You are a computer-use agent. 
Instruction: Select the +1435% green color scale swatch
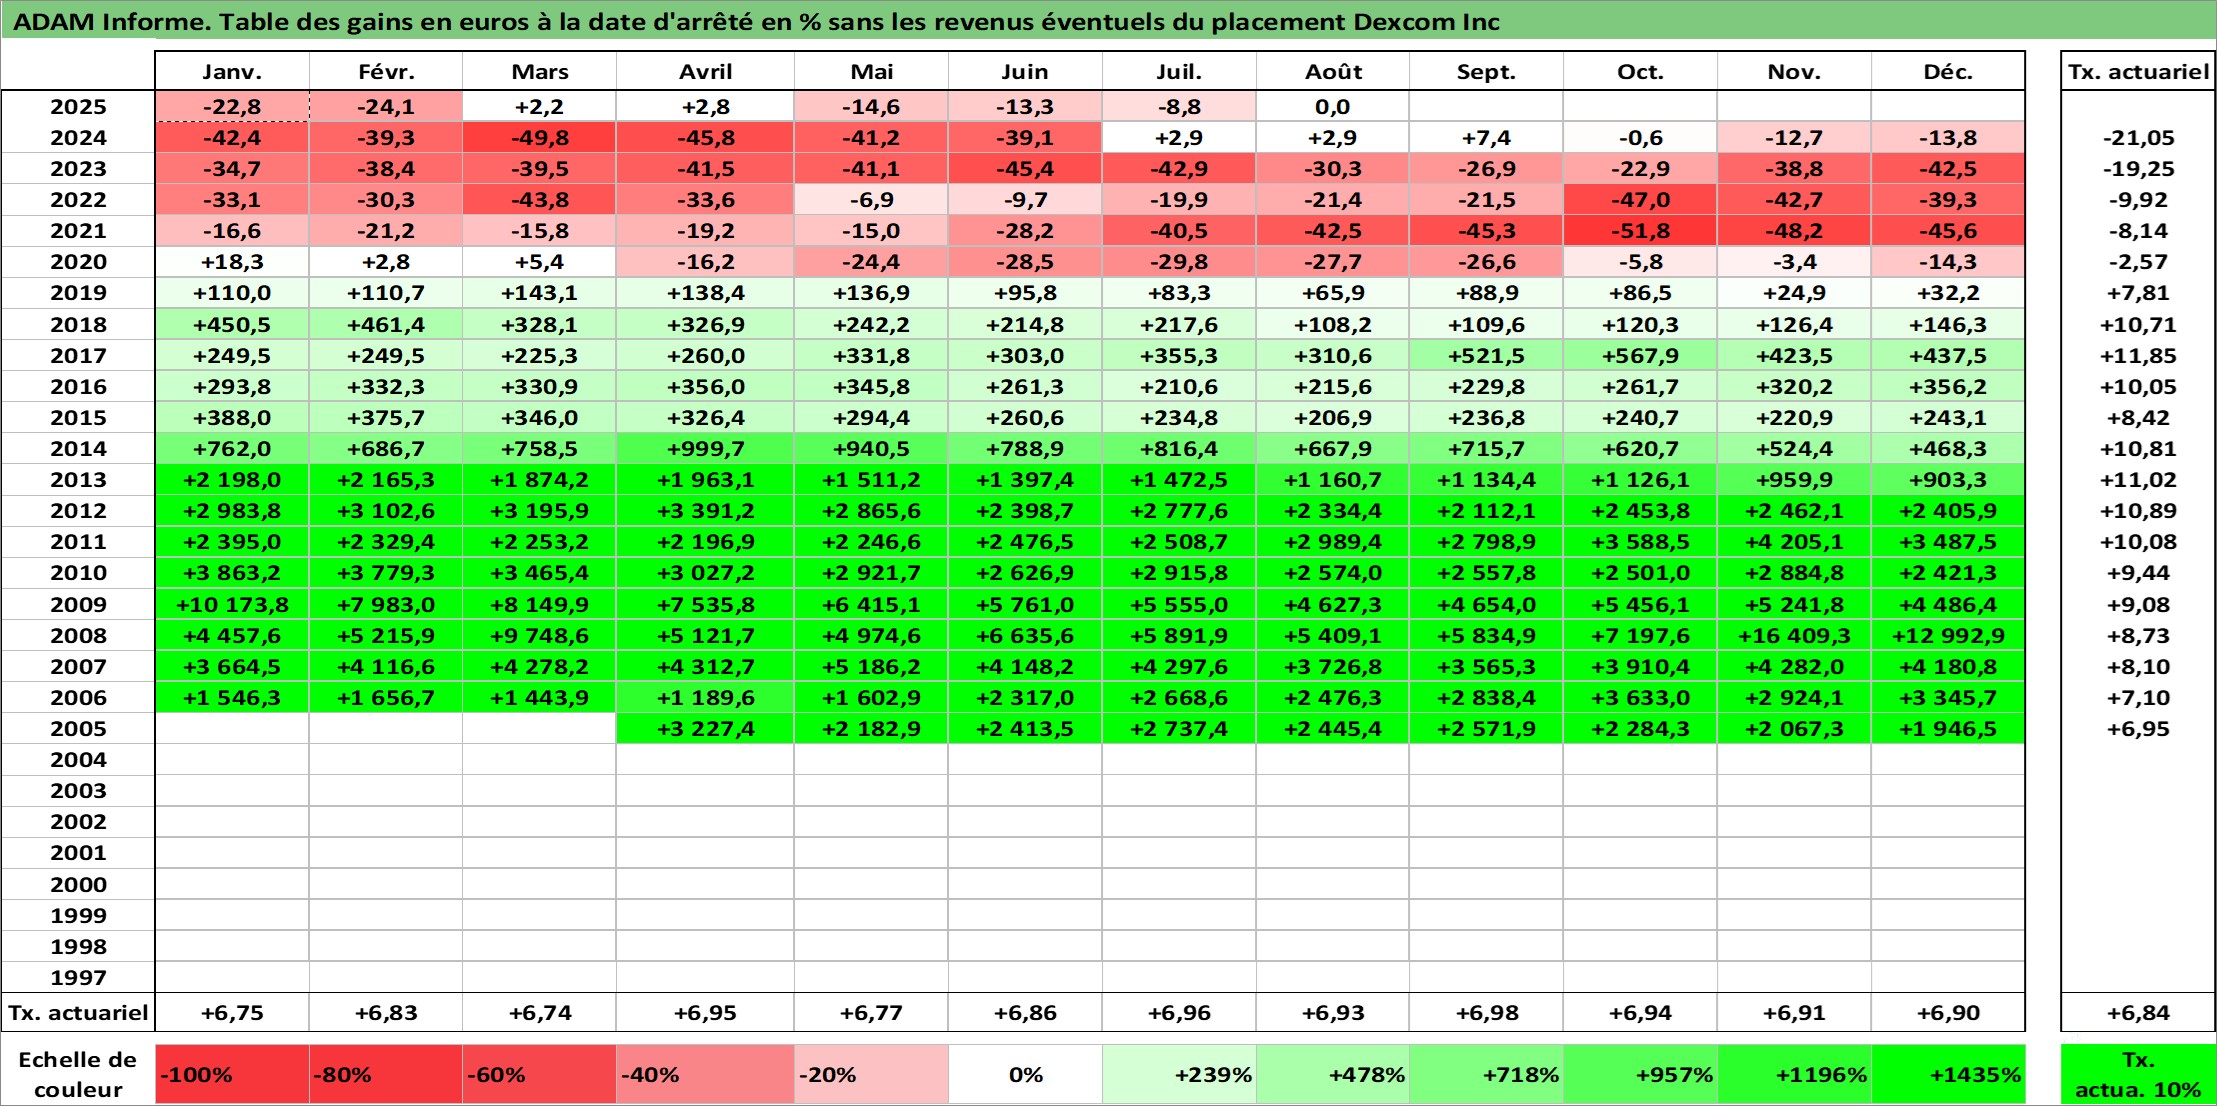click(1948, 1075)
